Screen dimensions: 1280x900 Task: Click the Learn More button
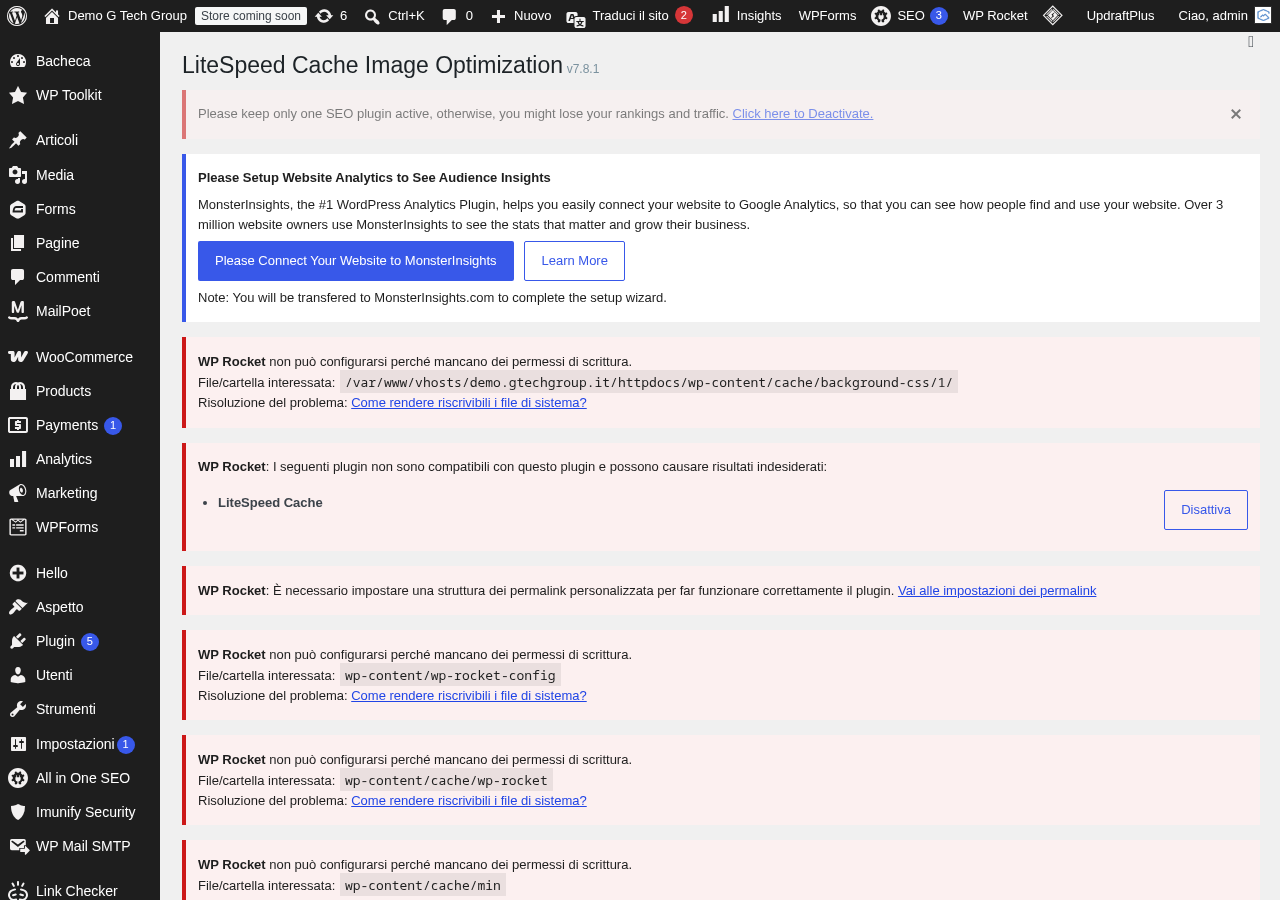574,261
